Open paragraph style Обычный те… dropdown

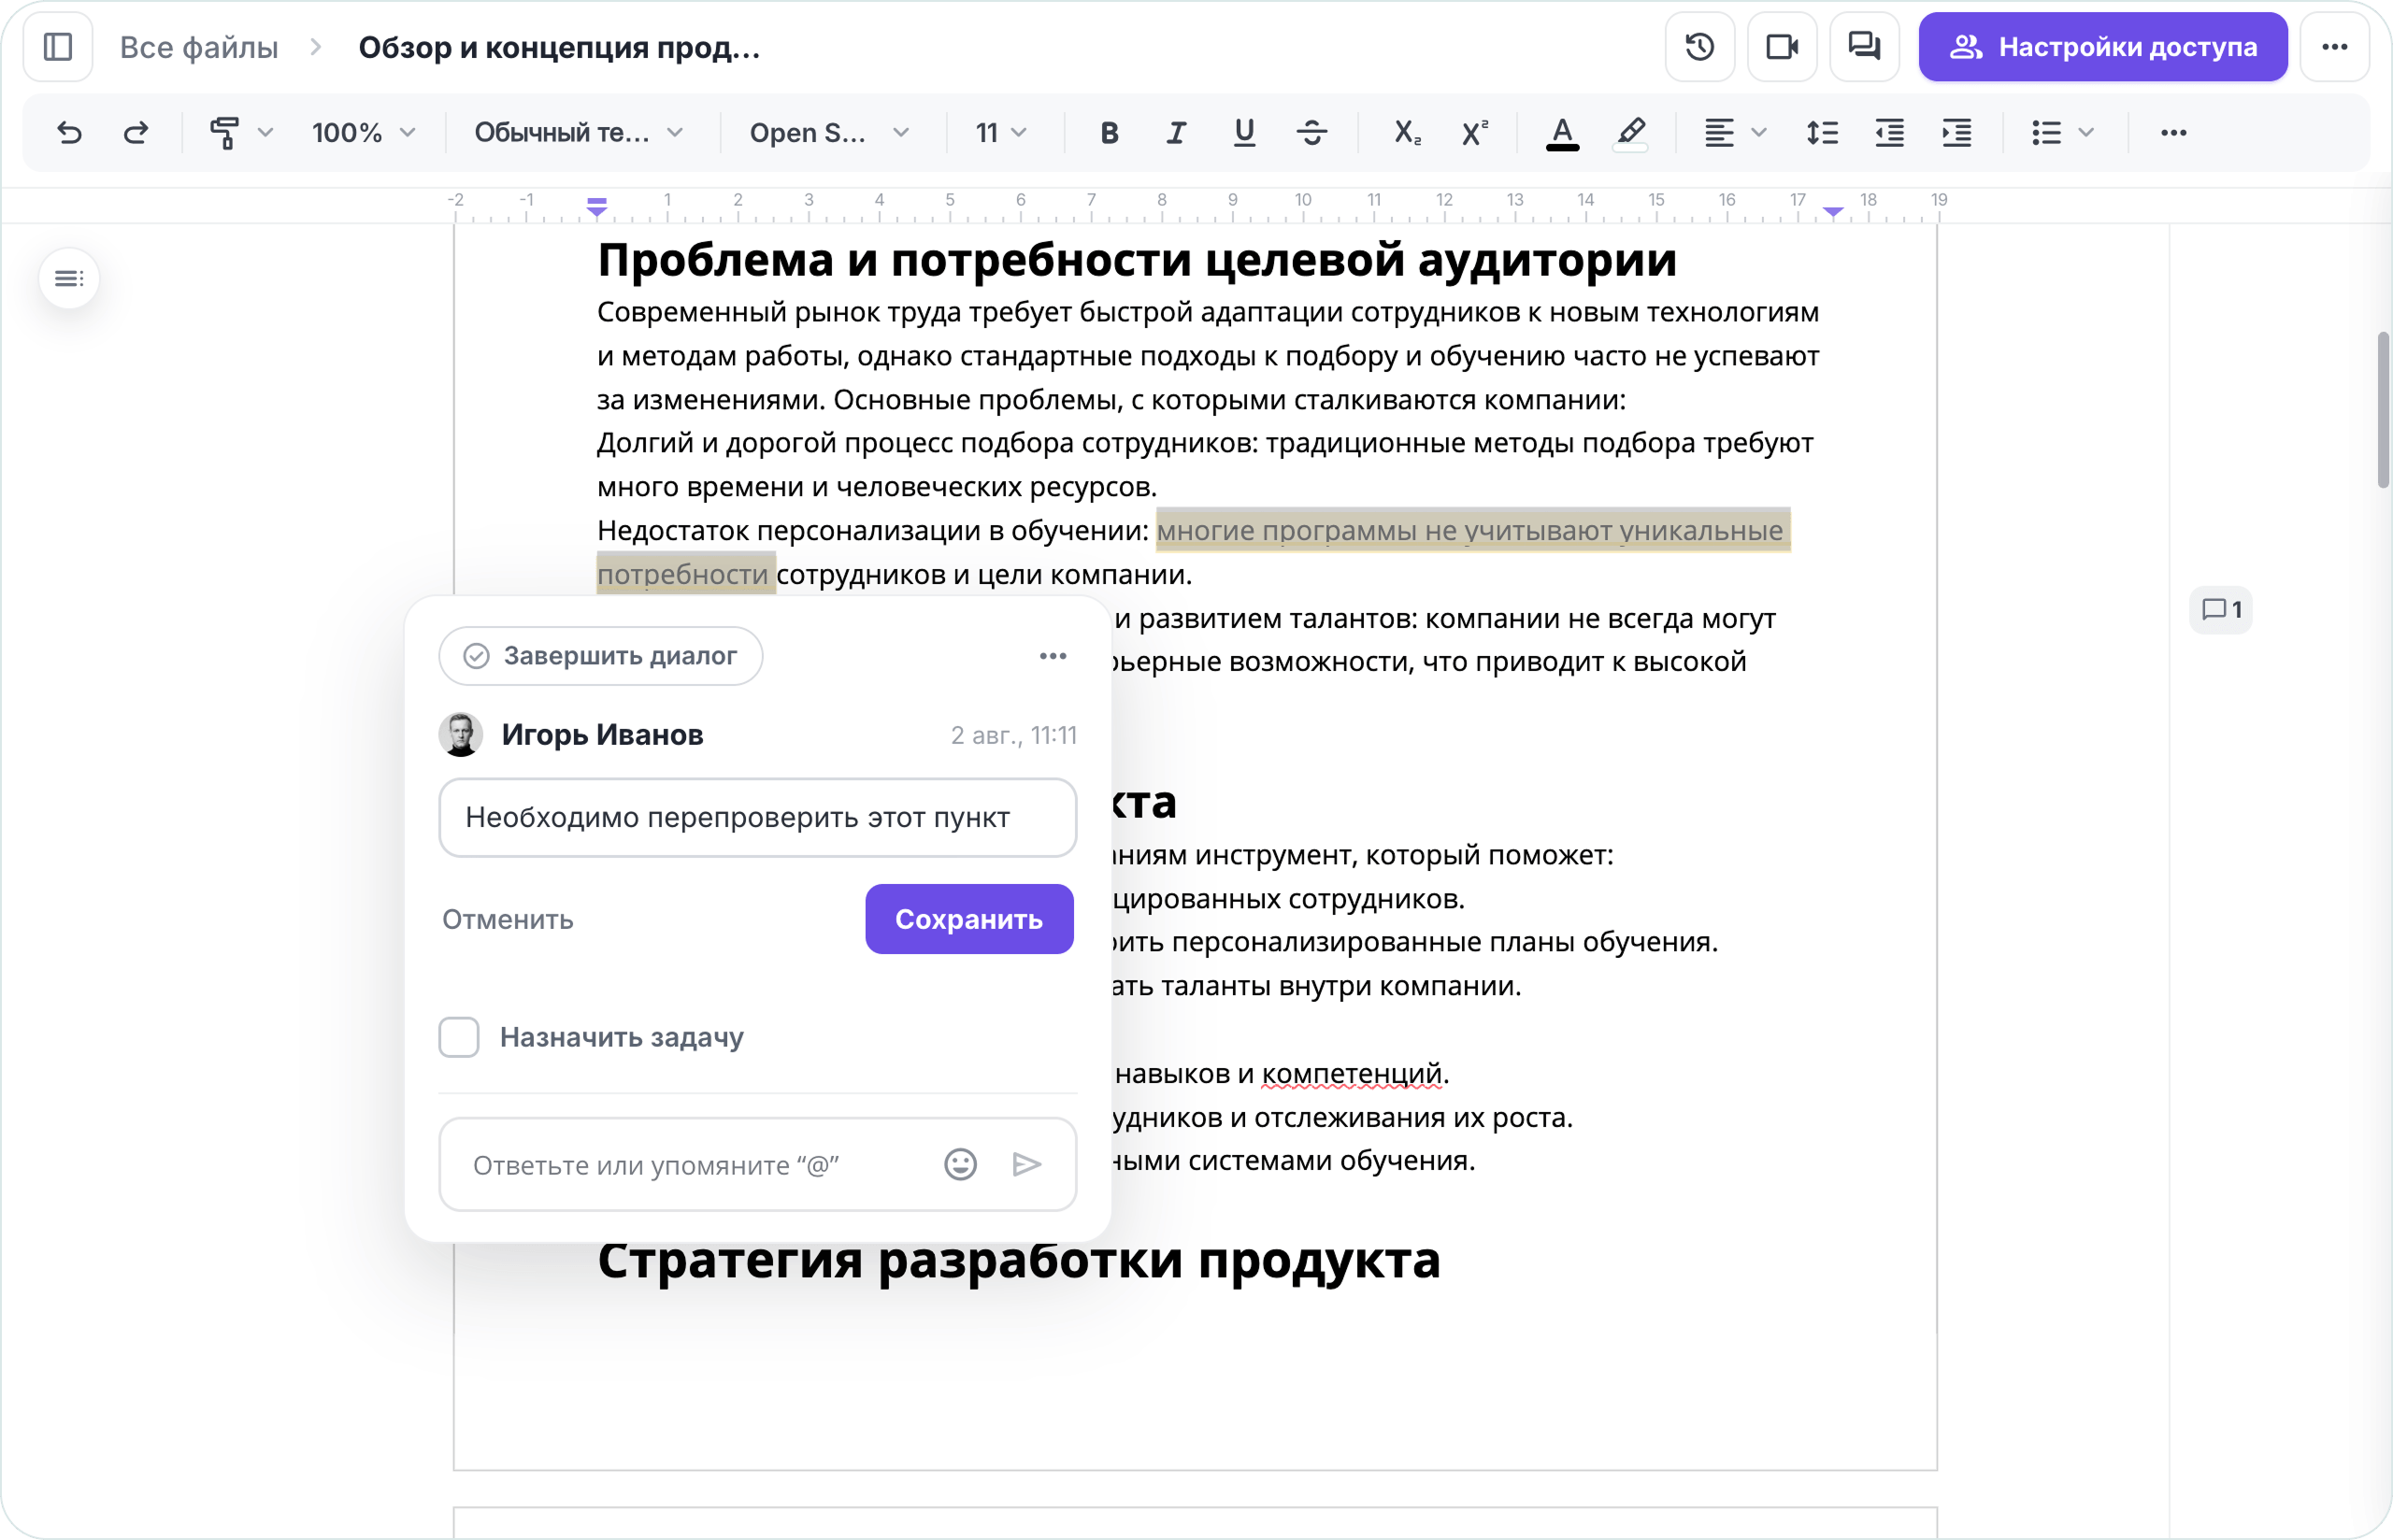(580, 132)
